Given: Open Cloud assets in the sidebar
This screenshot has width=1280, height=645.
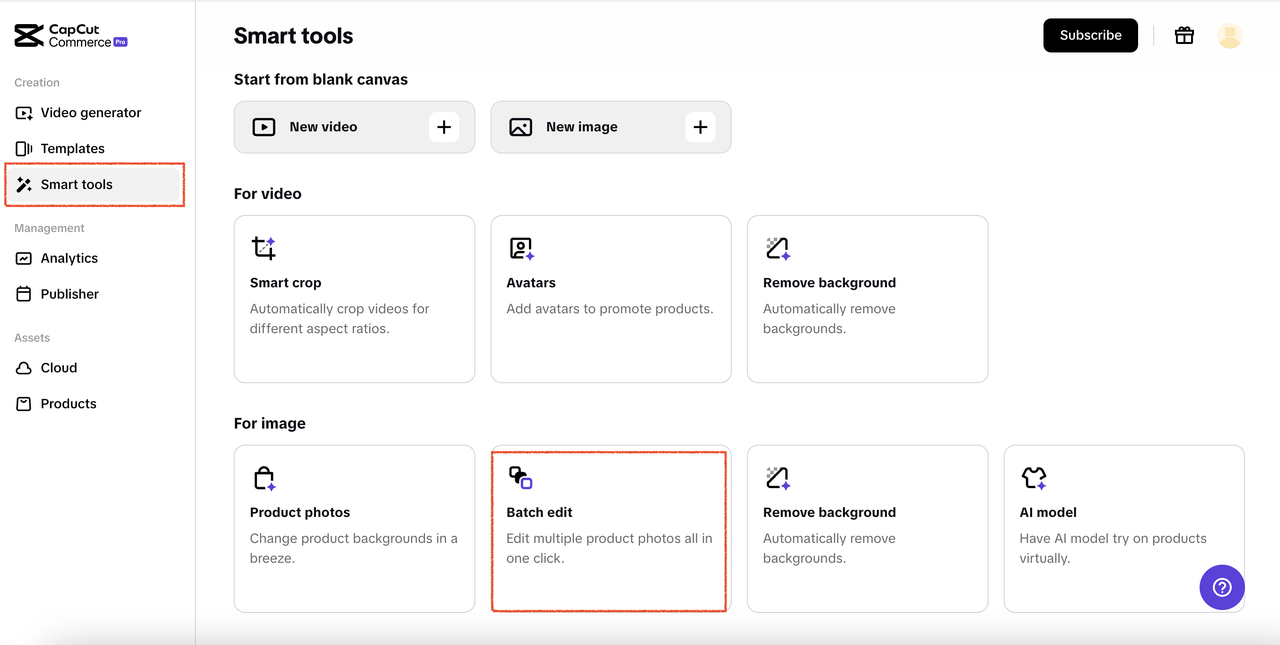Looking at the screenshot, I should pyautogui.click(x=58, y=368).
